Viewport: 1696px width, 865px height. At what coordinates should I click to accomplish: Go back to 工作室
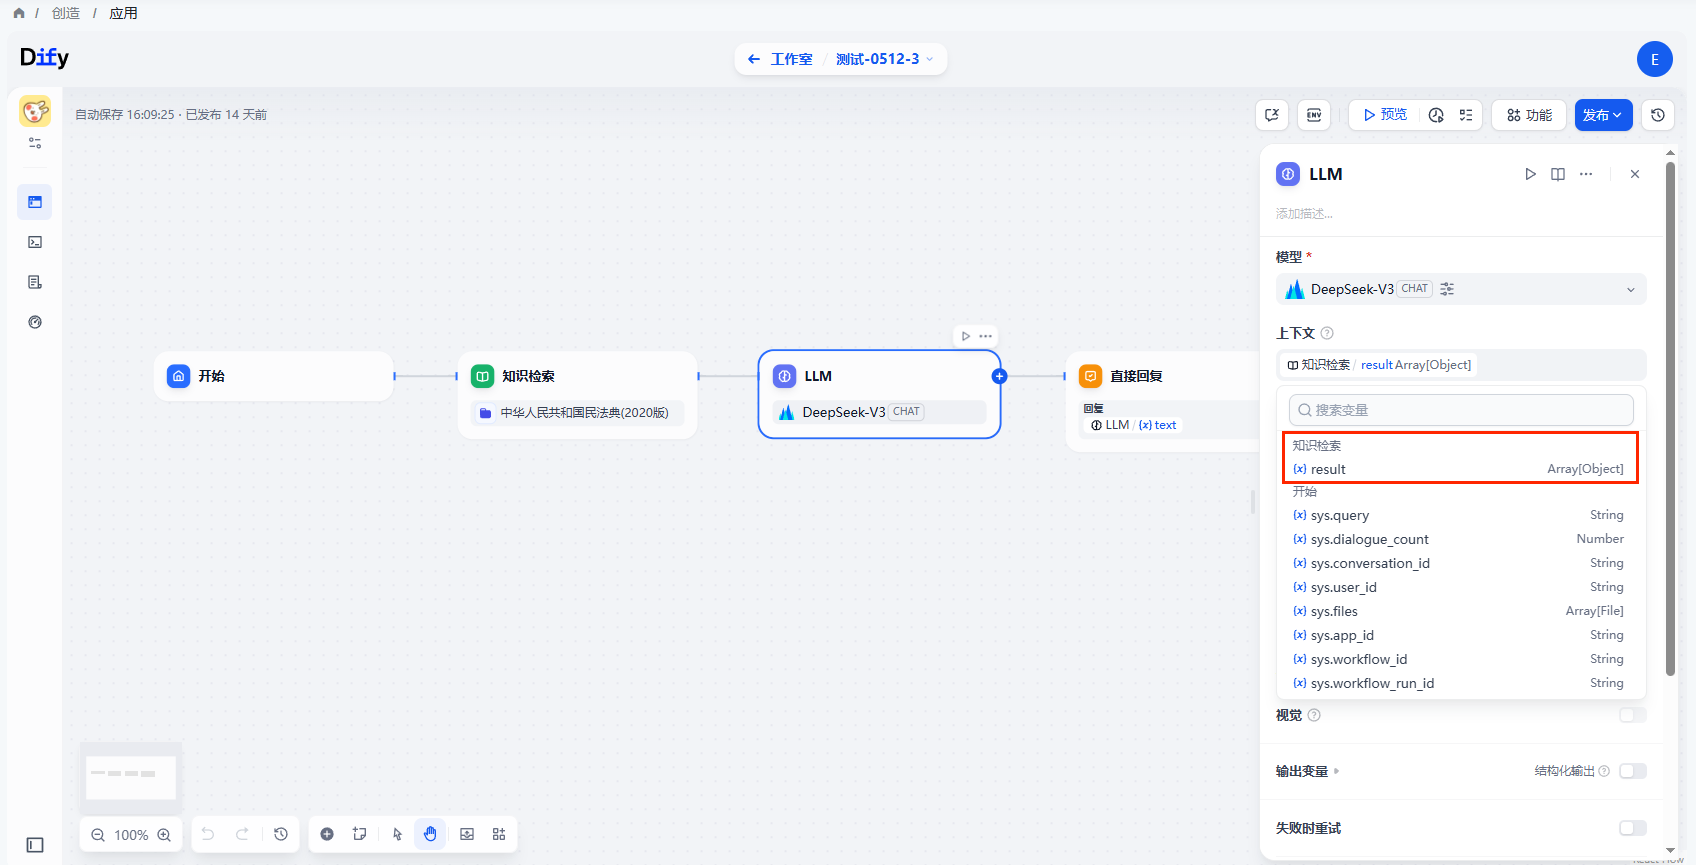(x=780, y=59)
